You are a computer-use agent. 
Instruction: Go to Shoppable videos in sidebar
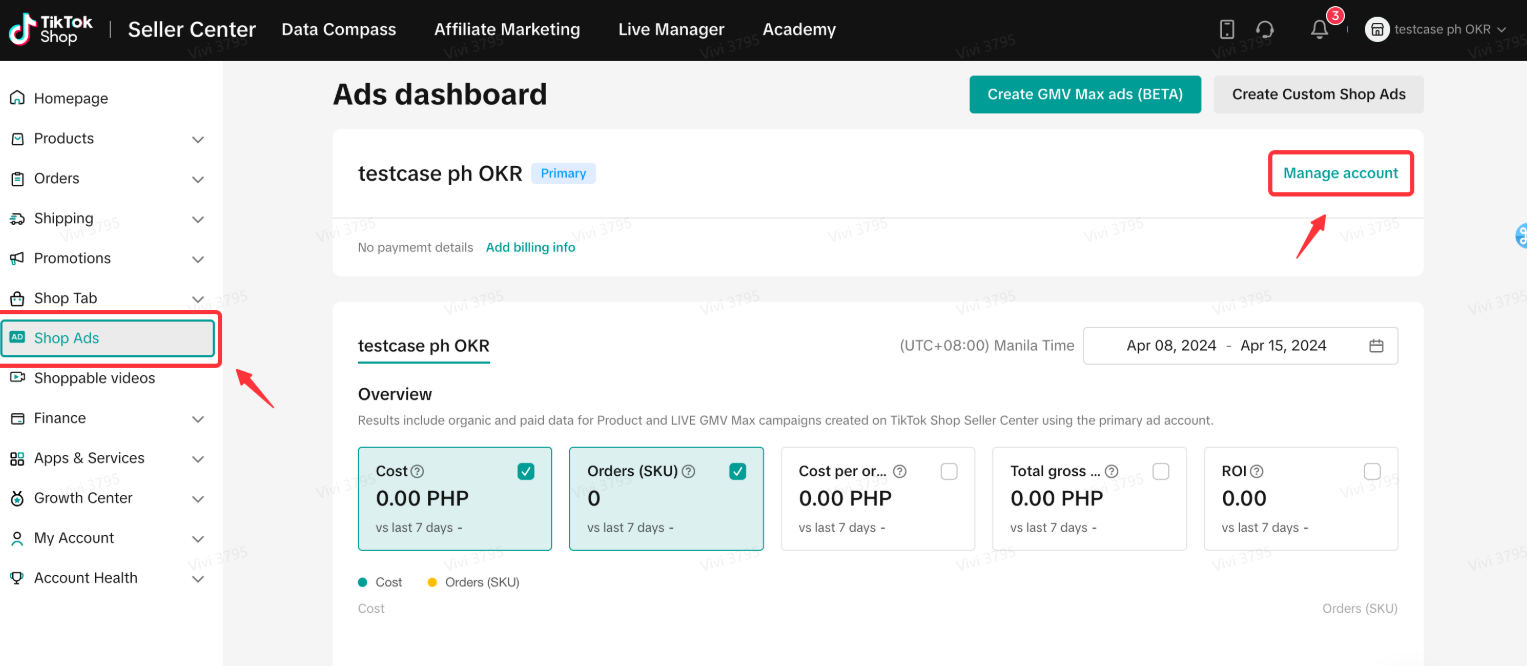coord(94,378)
